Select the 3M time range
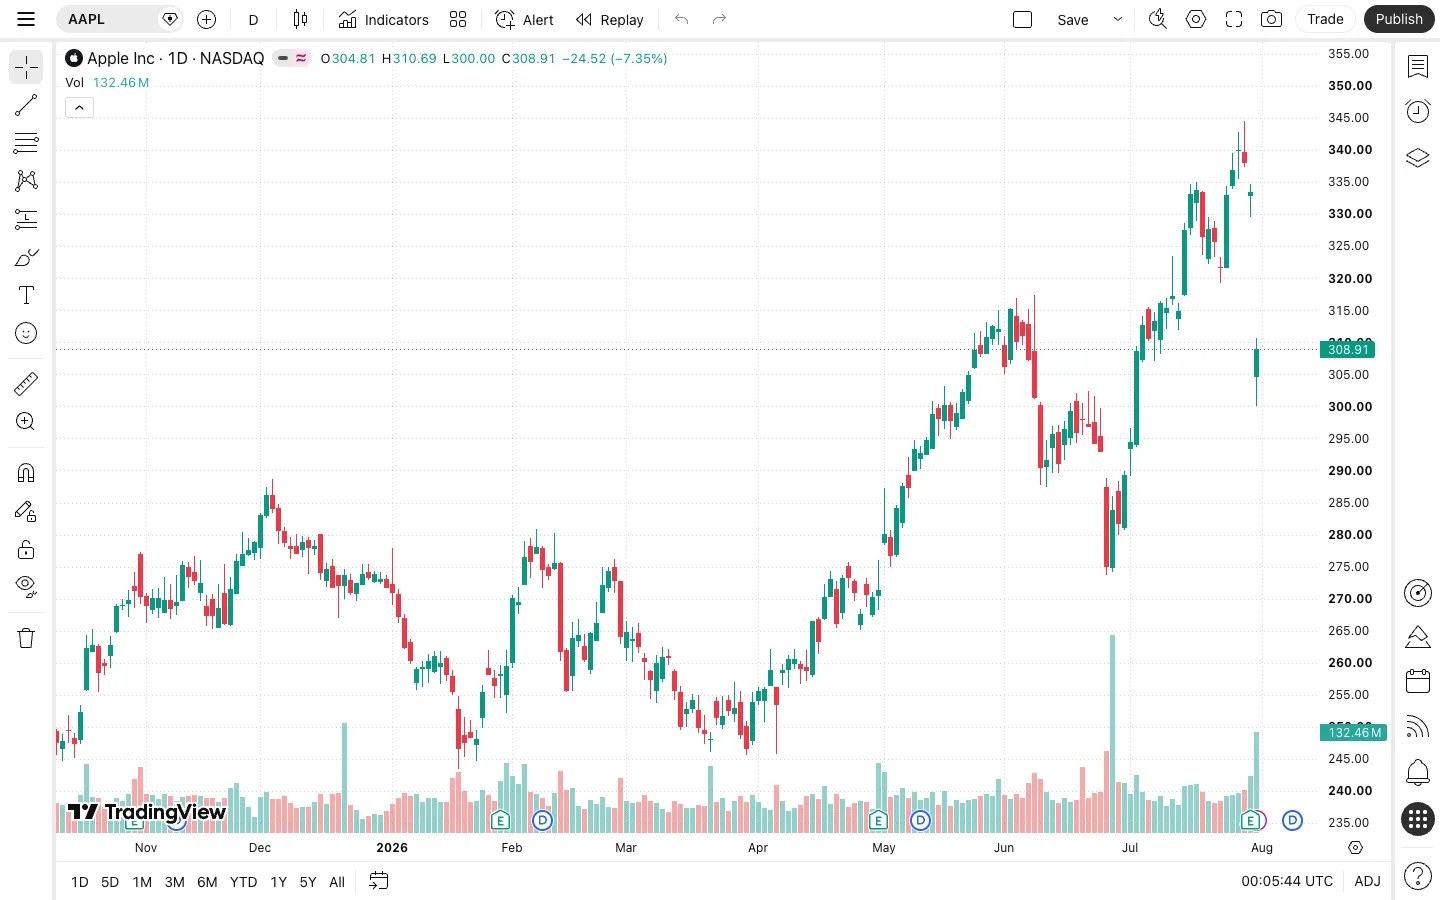 174,882
